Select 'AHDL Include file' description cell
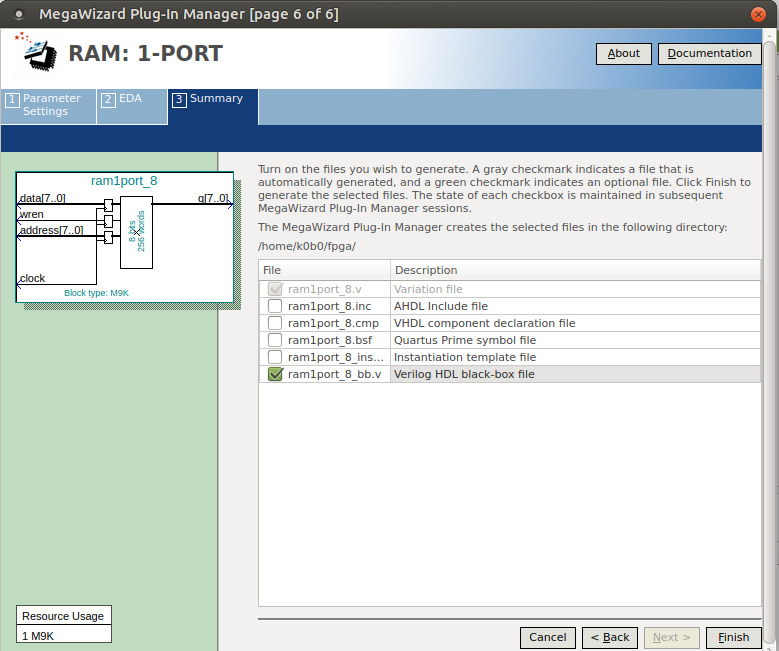Image resolution: width=779 pixels, height=651 pixels. click(575, 306)
